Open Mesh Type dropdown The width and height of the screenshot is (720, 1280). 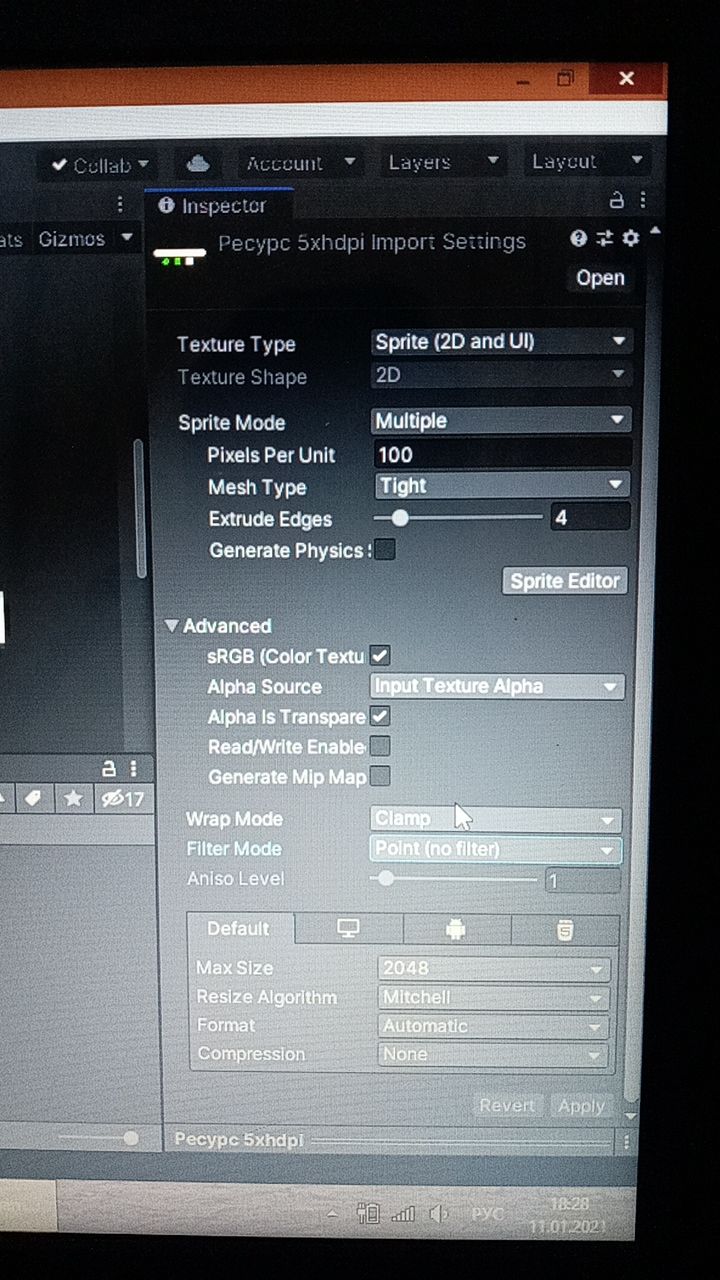pyautogui.click(x=503, y=486)
